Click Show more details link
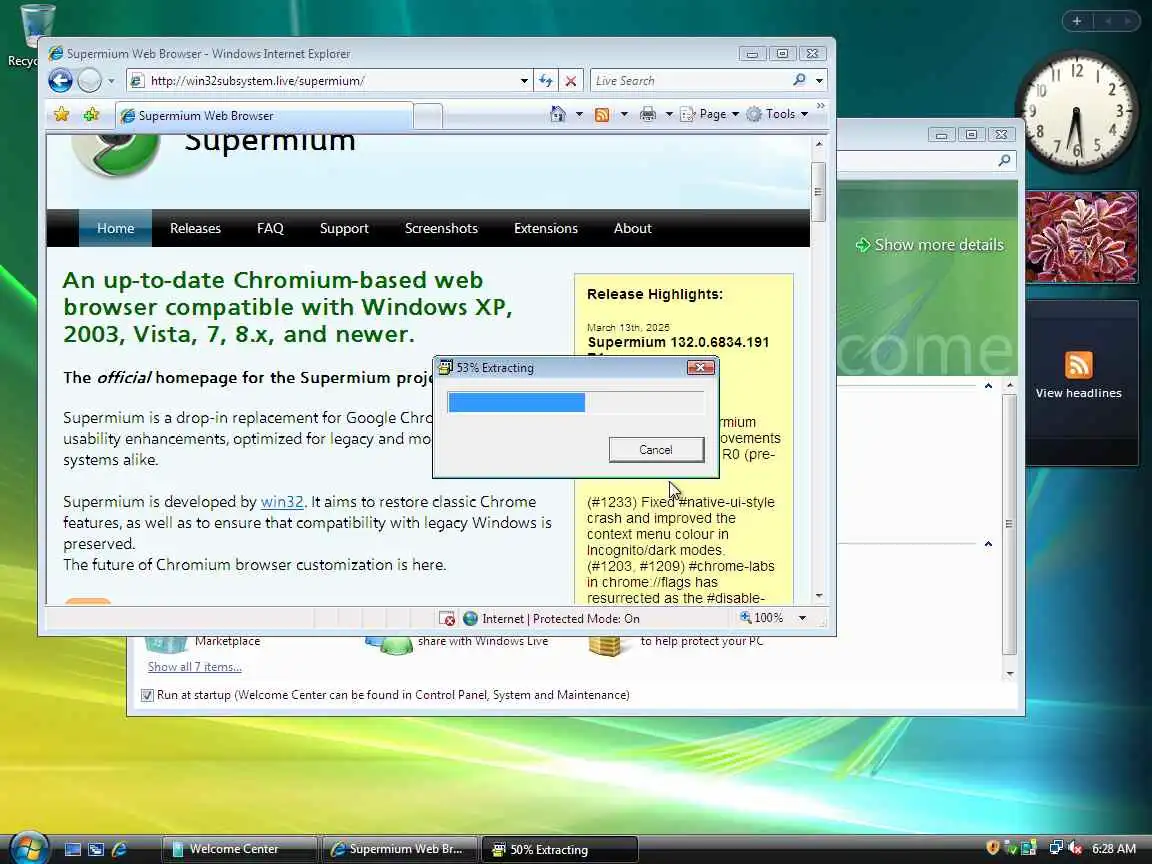The image size is (1152, 864). [x=929, y=245]
